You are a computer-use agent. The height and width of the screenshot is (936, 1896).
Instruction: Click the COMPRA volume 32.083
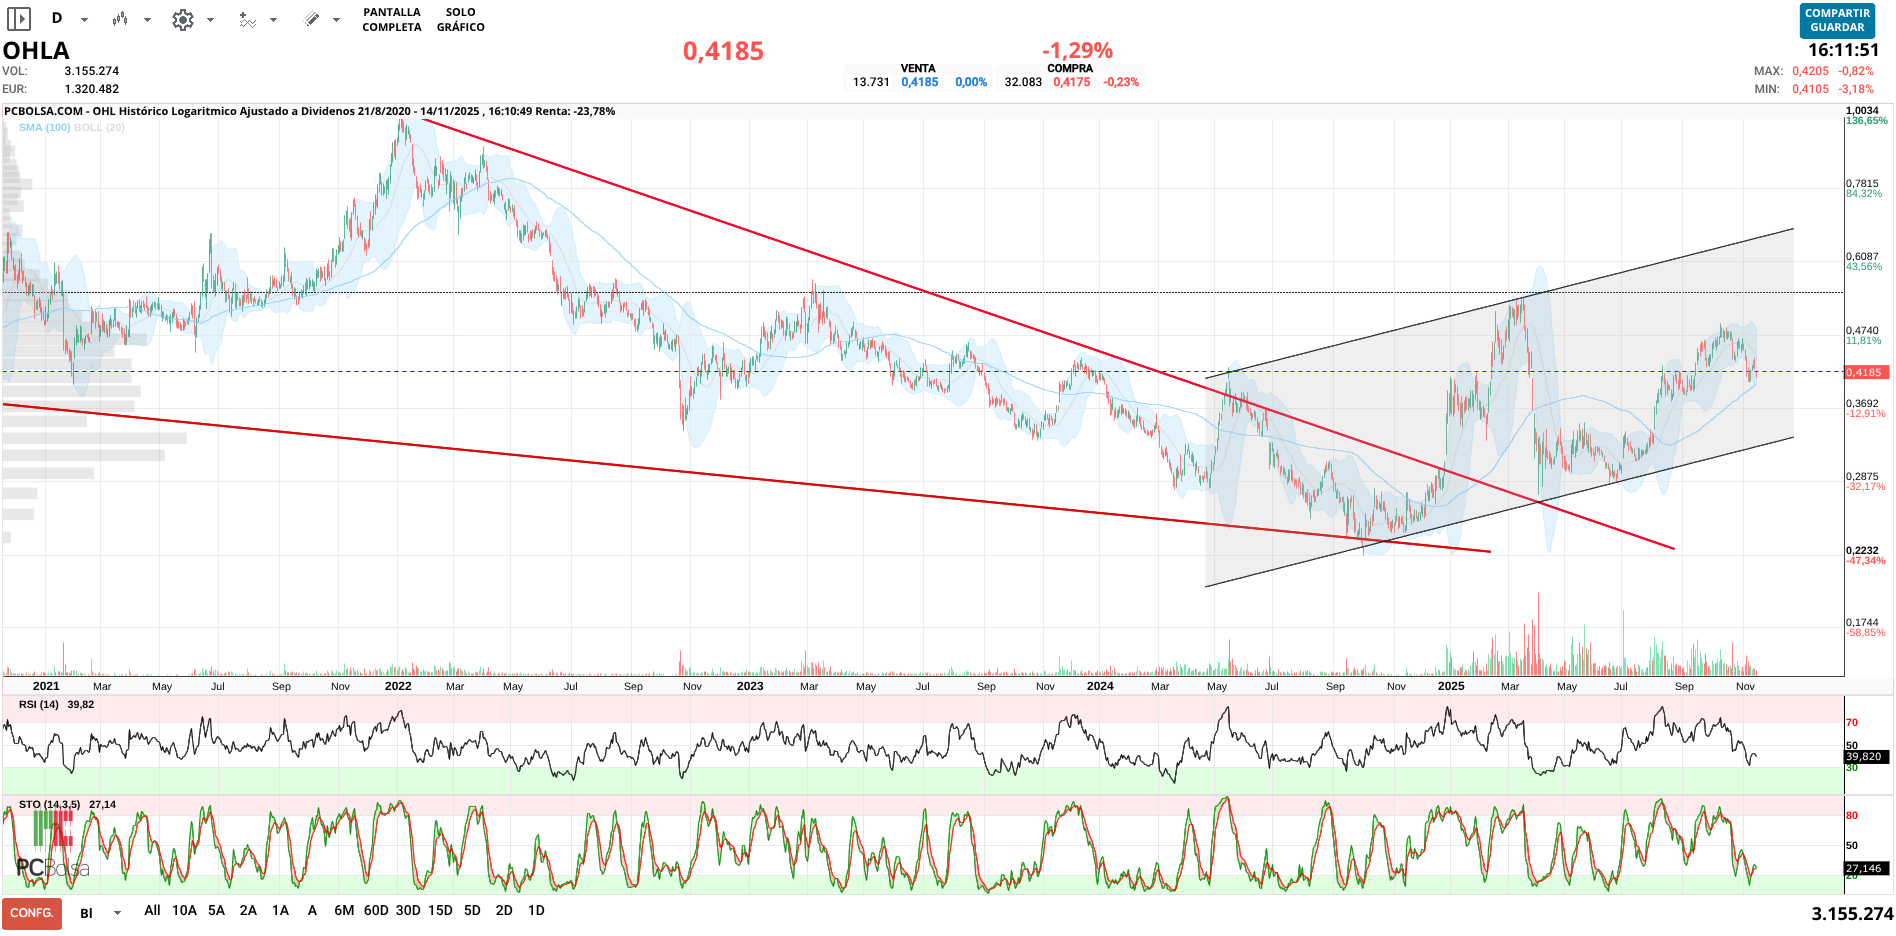tap(1023, 82)
